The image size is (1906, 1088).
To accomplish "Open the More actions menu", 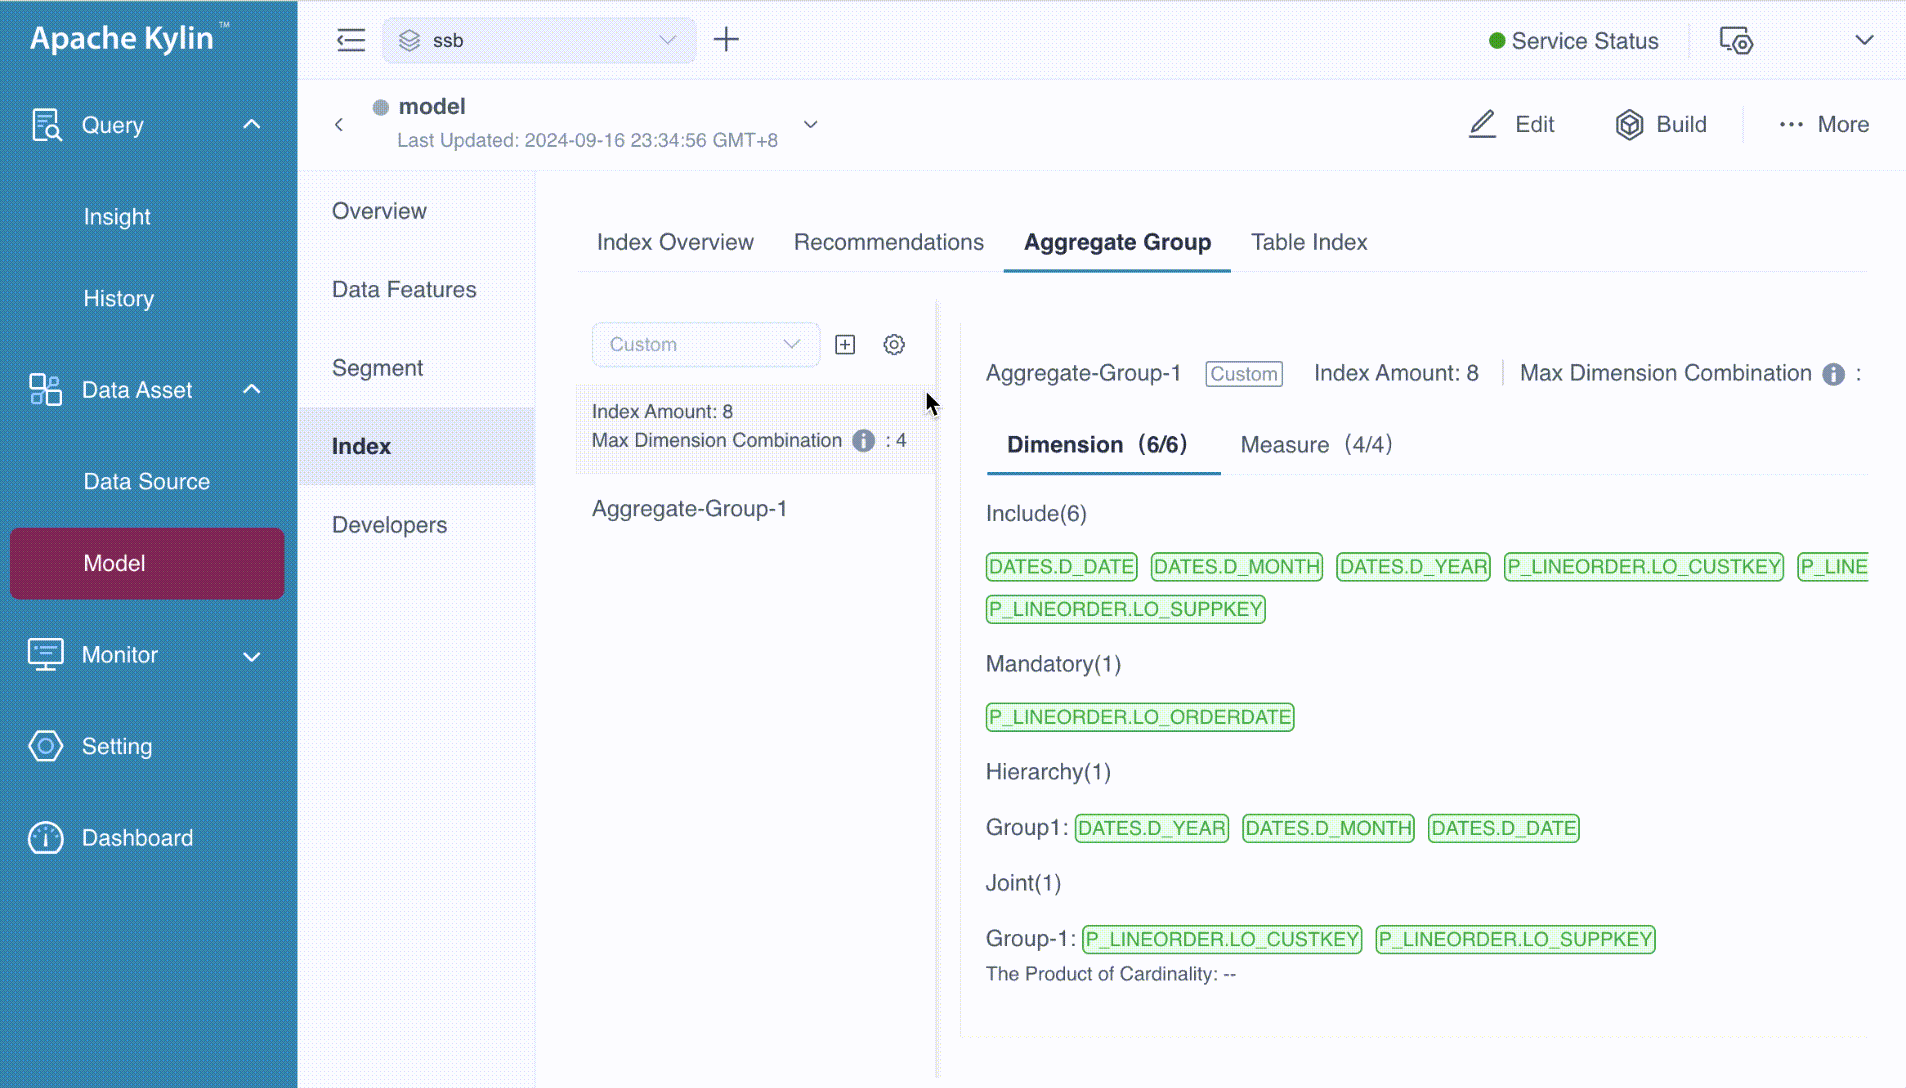I will 1823,125.
